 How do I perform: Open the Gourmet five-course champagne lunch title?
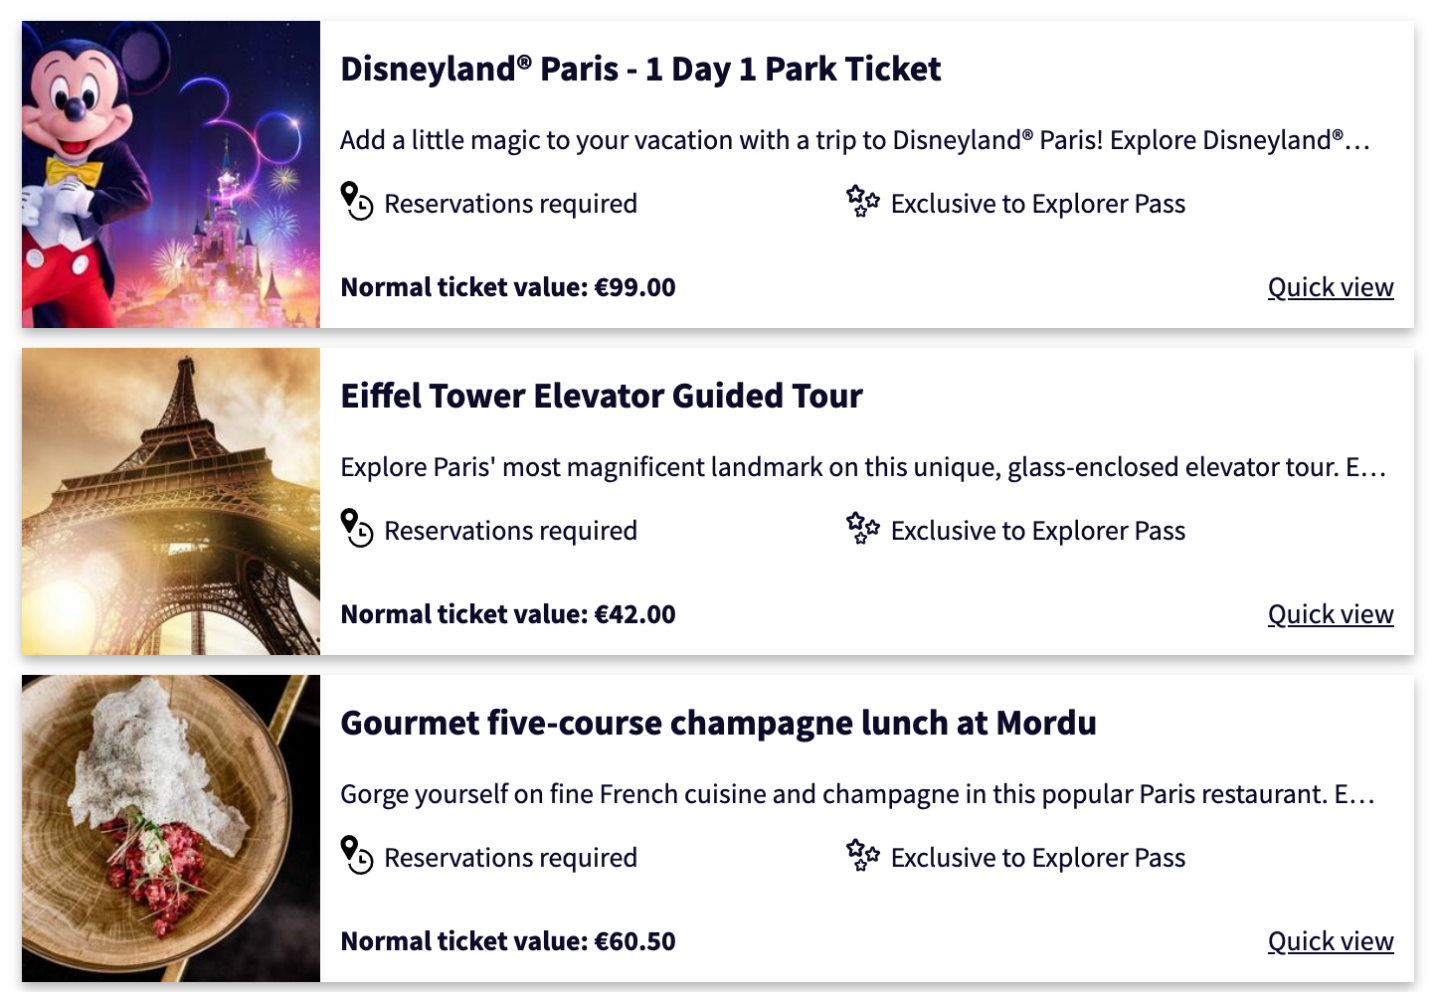point(718,723)
